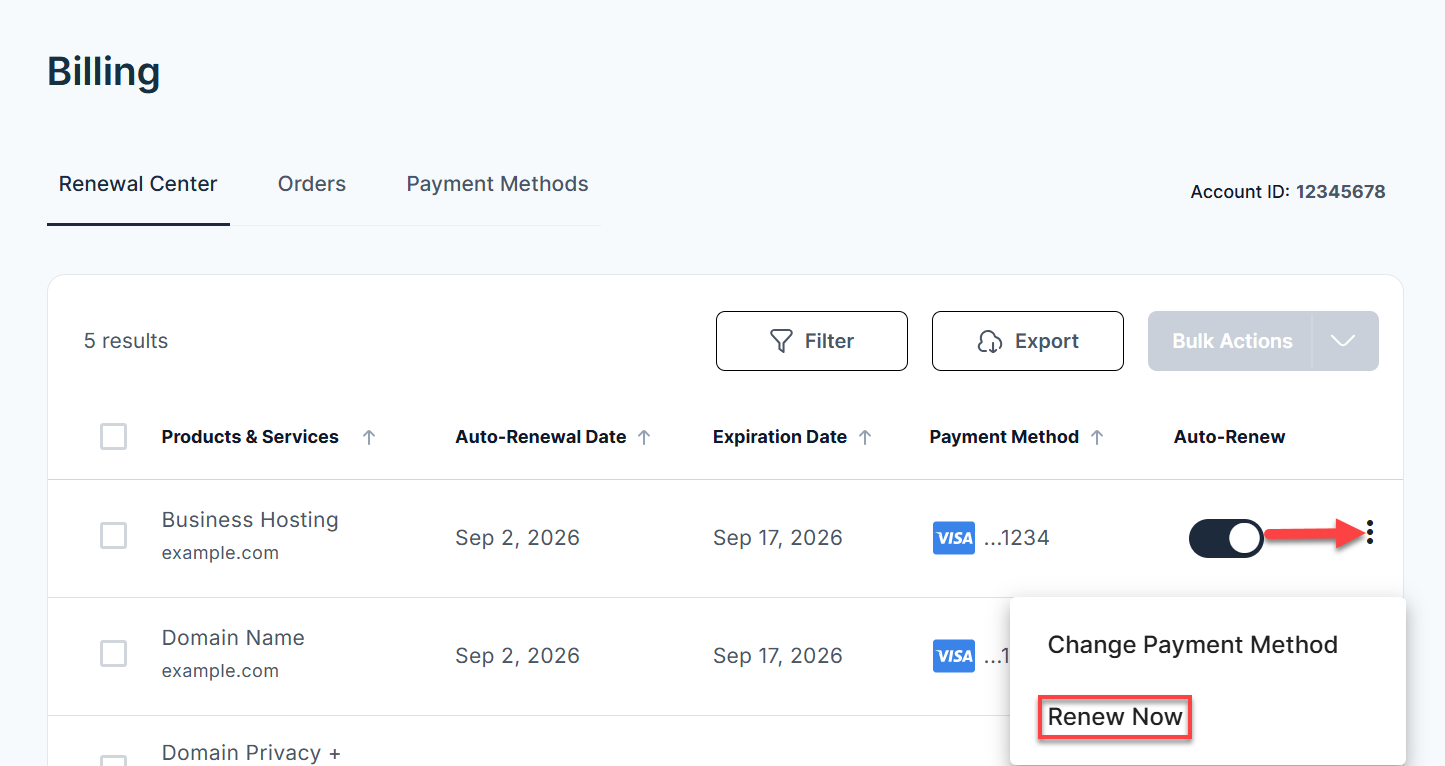Choose Change Payment Method from the menu
The image size is (1445, 766).
point(1192,645)
